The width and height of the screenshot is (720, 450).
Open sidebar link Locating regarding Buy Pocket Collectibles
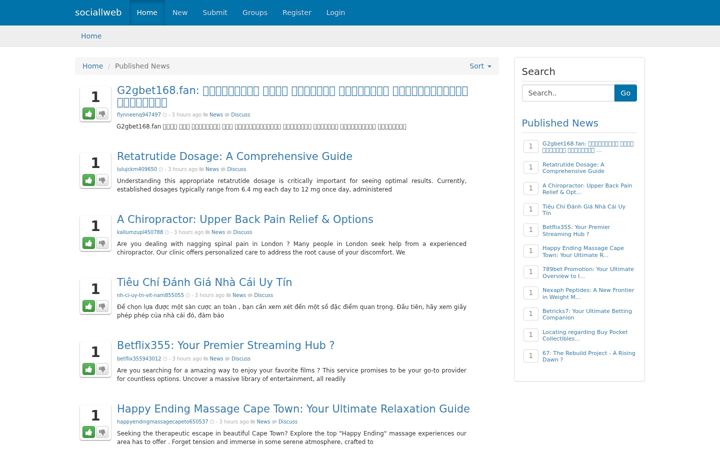pos(585,335)
